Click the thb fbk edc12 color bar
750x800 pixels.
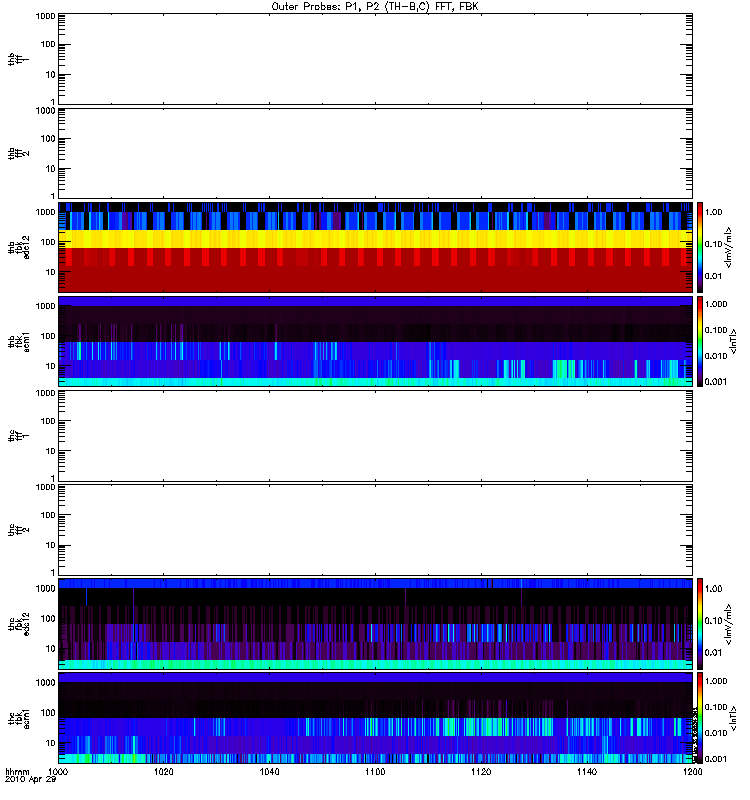click(x=700, y=247)
